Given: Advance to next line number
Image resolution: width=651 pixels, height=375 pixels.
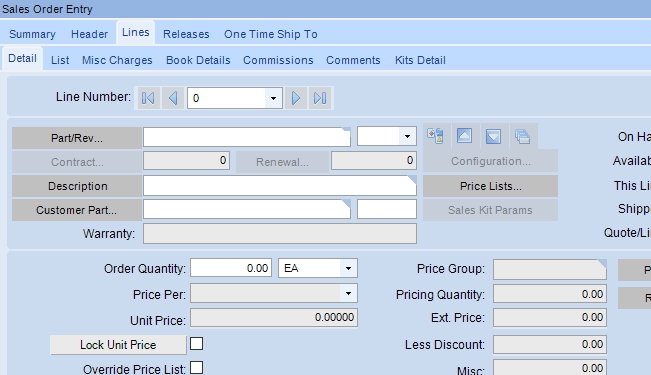Looking at the screenshot, I should point(296,98).
